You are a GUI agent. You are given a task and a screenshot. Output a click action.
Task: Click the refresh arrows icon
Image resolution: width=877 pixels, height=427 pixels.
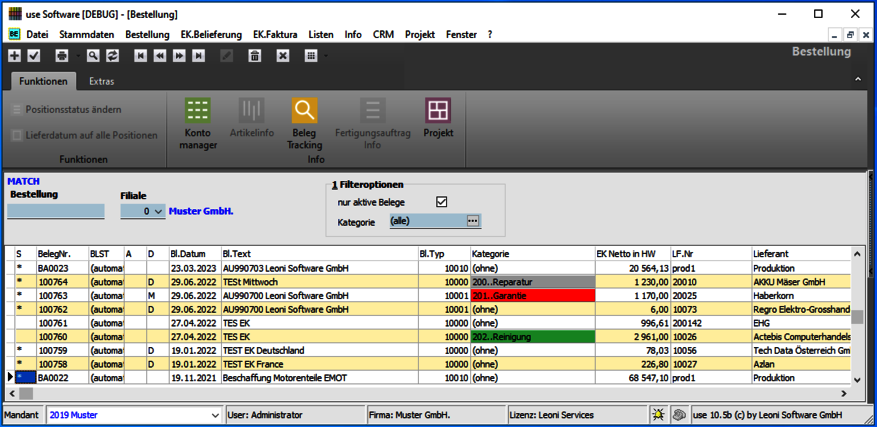click(x=112, y=56)
